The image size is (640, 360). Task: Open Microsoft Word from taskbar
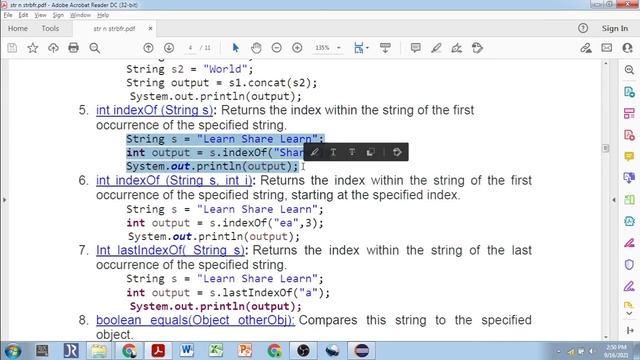[187, 351]
